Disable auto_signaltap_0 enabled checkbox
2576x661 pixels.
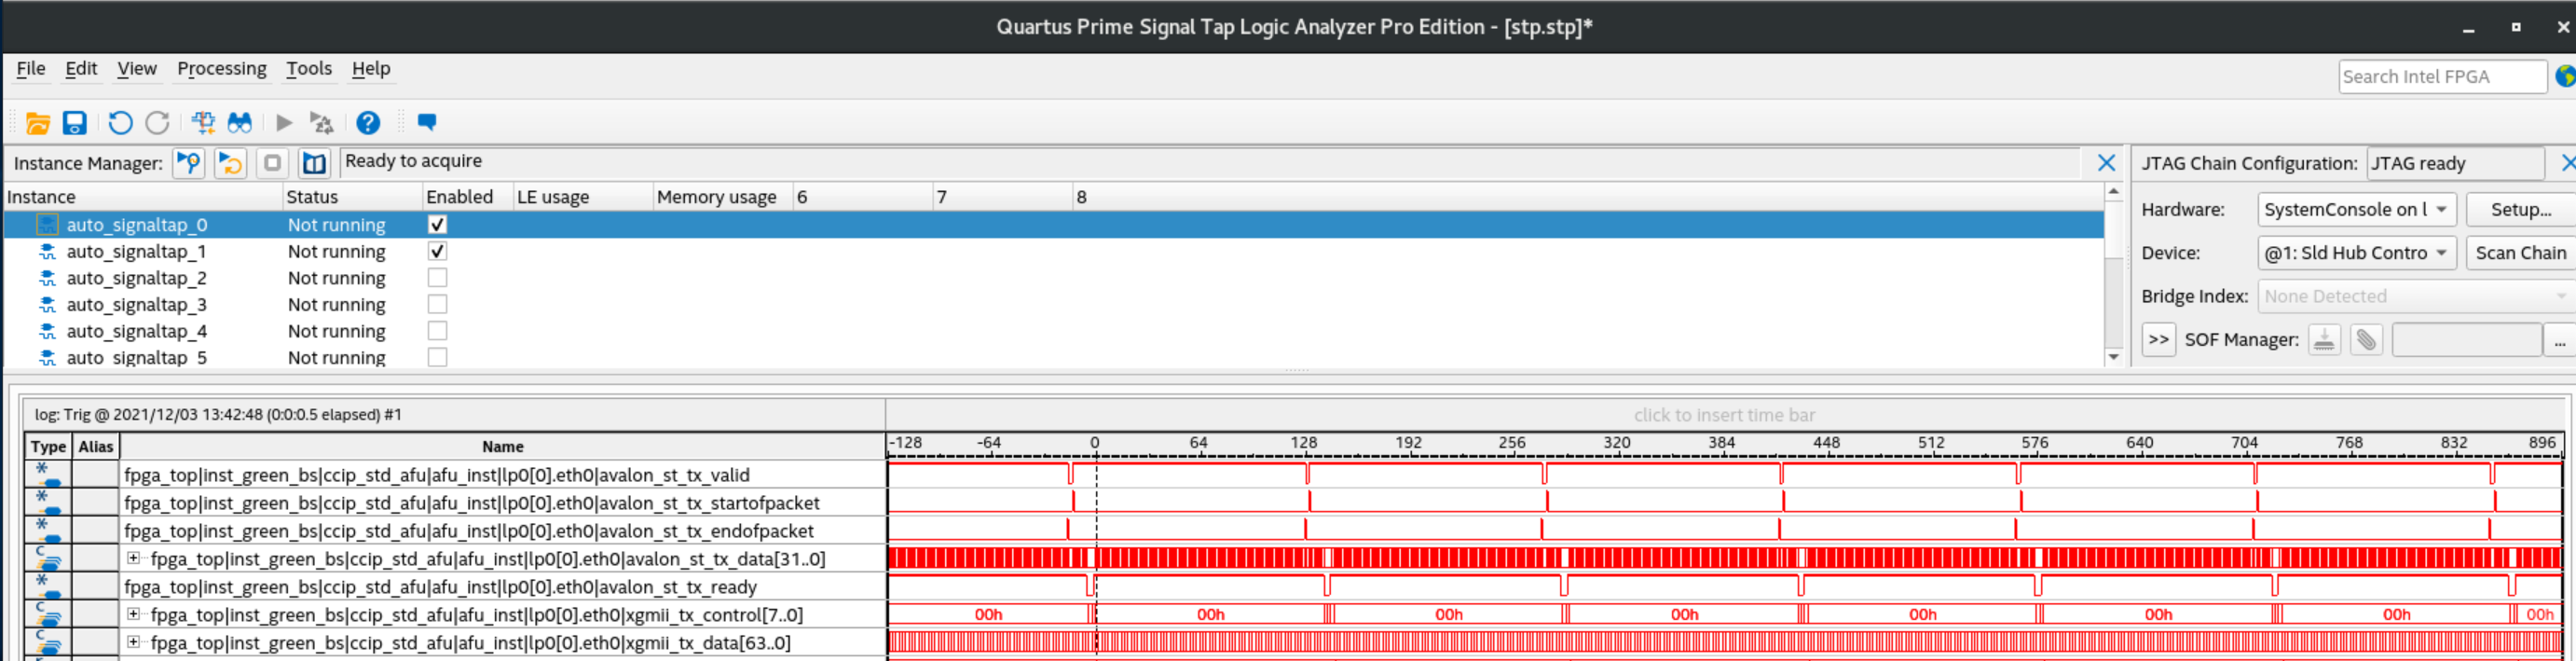pyautogui.click(x=437, y=225)
